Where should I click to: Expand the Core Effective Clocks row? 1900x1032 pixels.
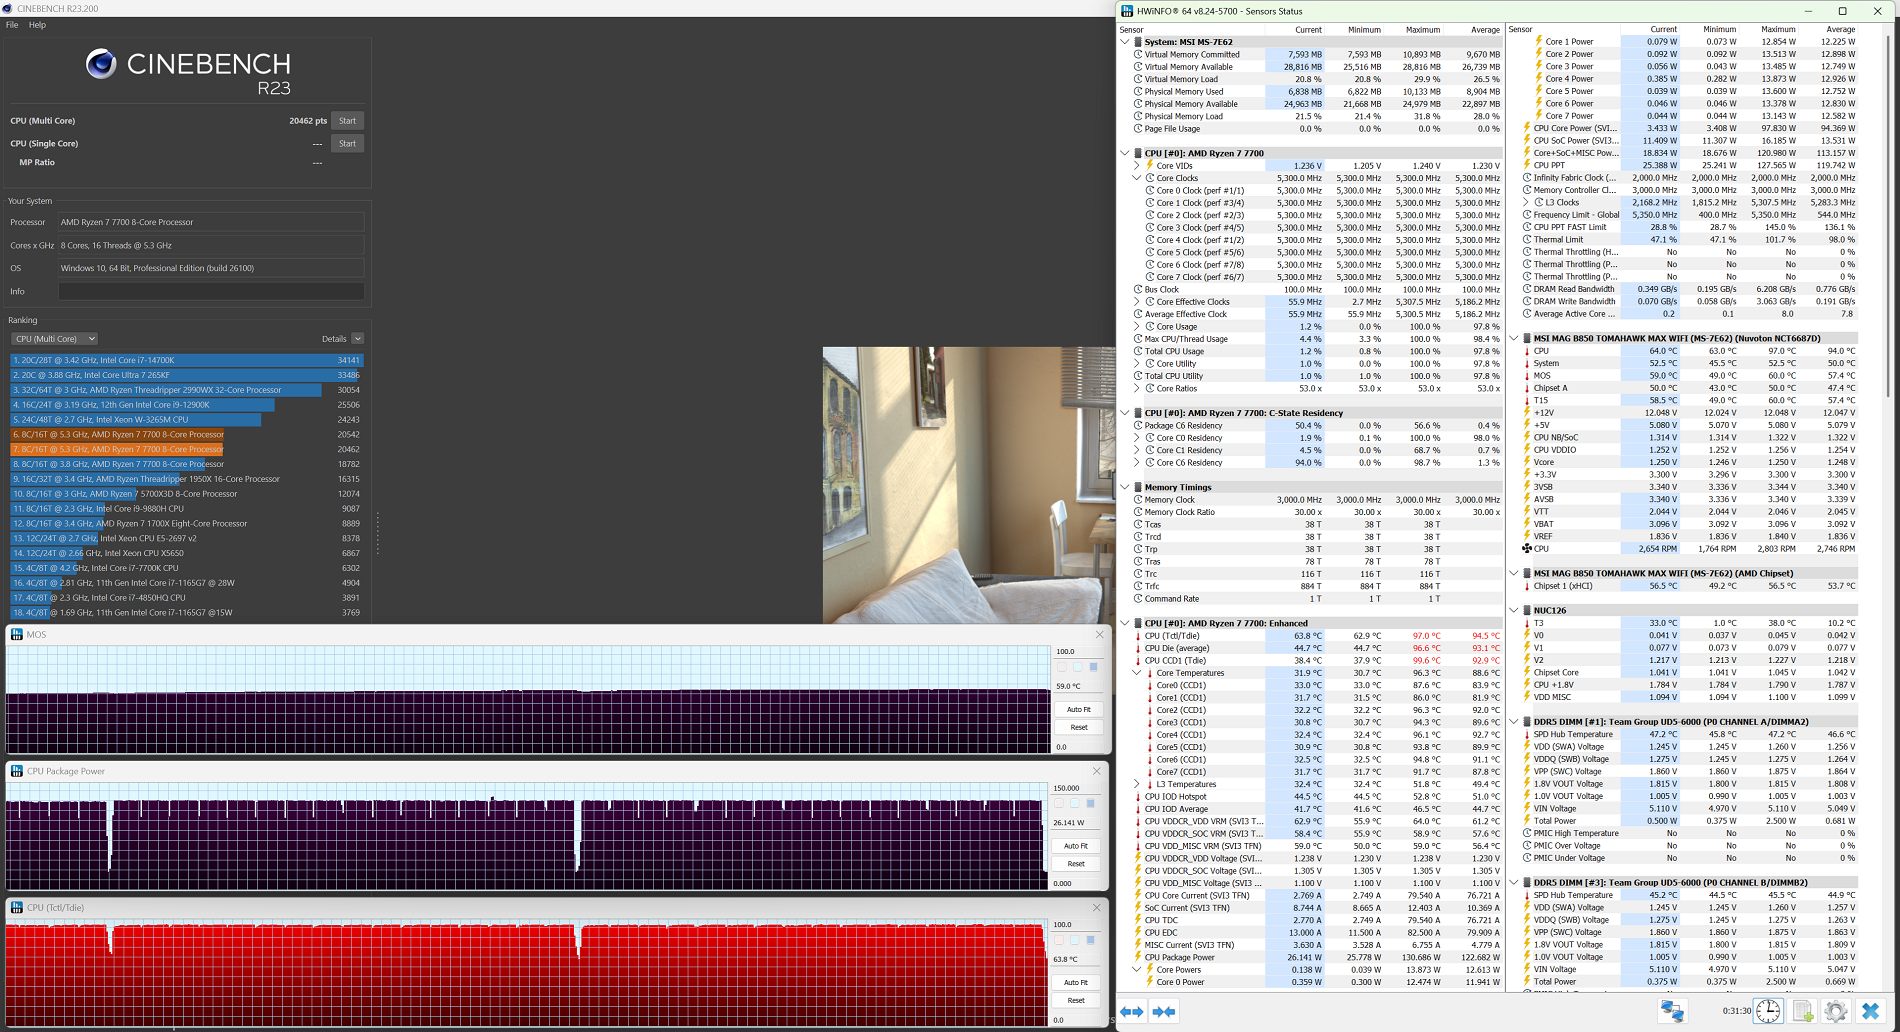(1137, 302)
